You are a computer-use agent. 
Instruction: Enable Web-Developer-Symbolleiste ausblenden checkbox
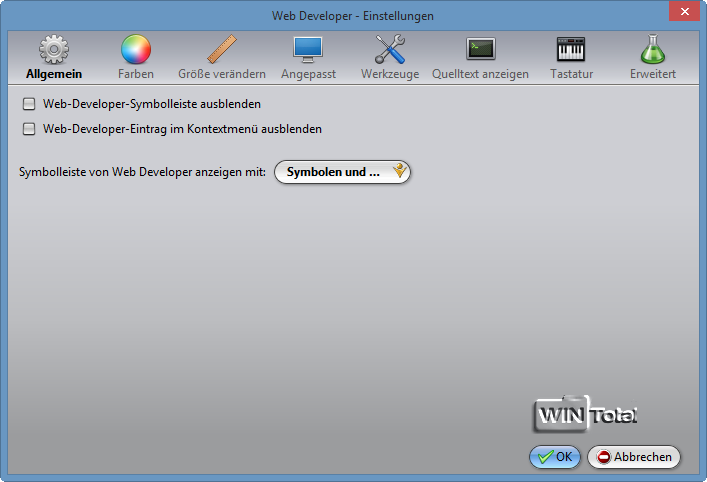tap(29, 104)
